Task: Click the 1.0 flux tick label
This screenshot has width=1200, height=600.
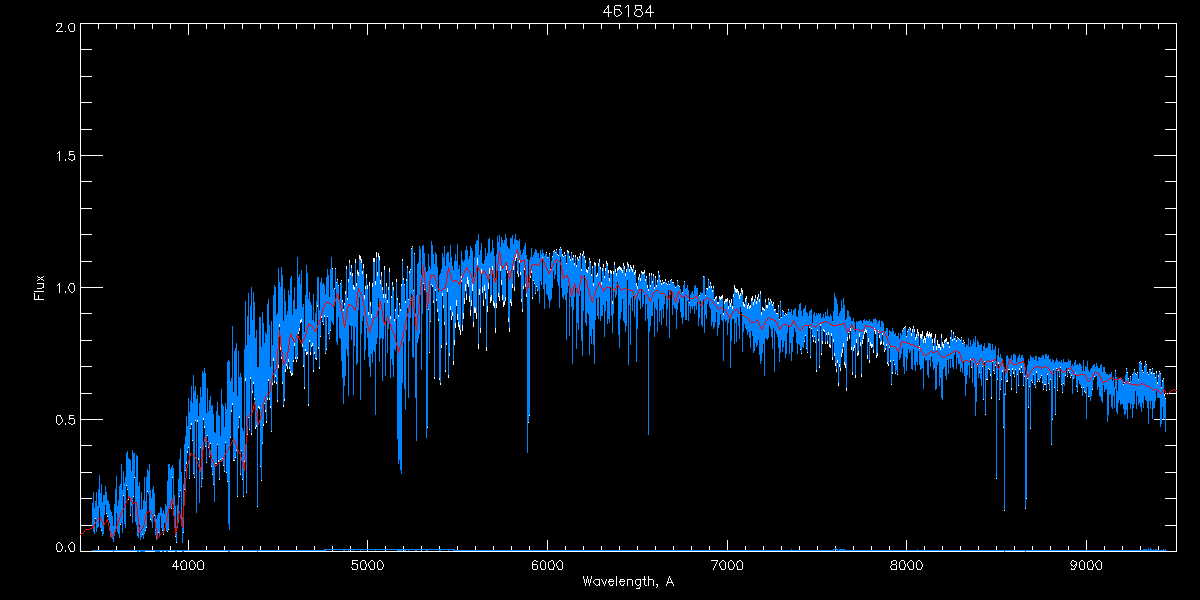Action: pos(65,288)
